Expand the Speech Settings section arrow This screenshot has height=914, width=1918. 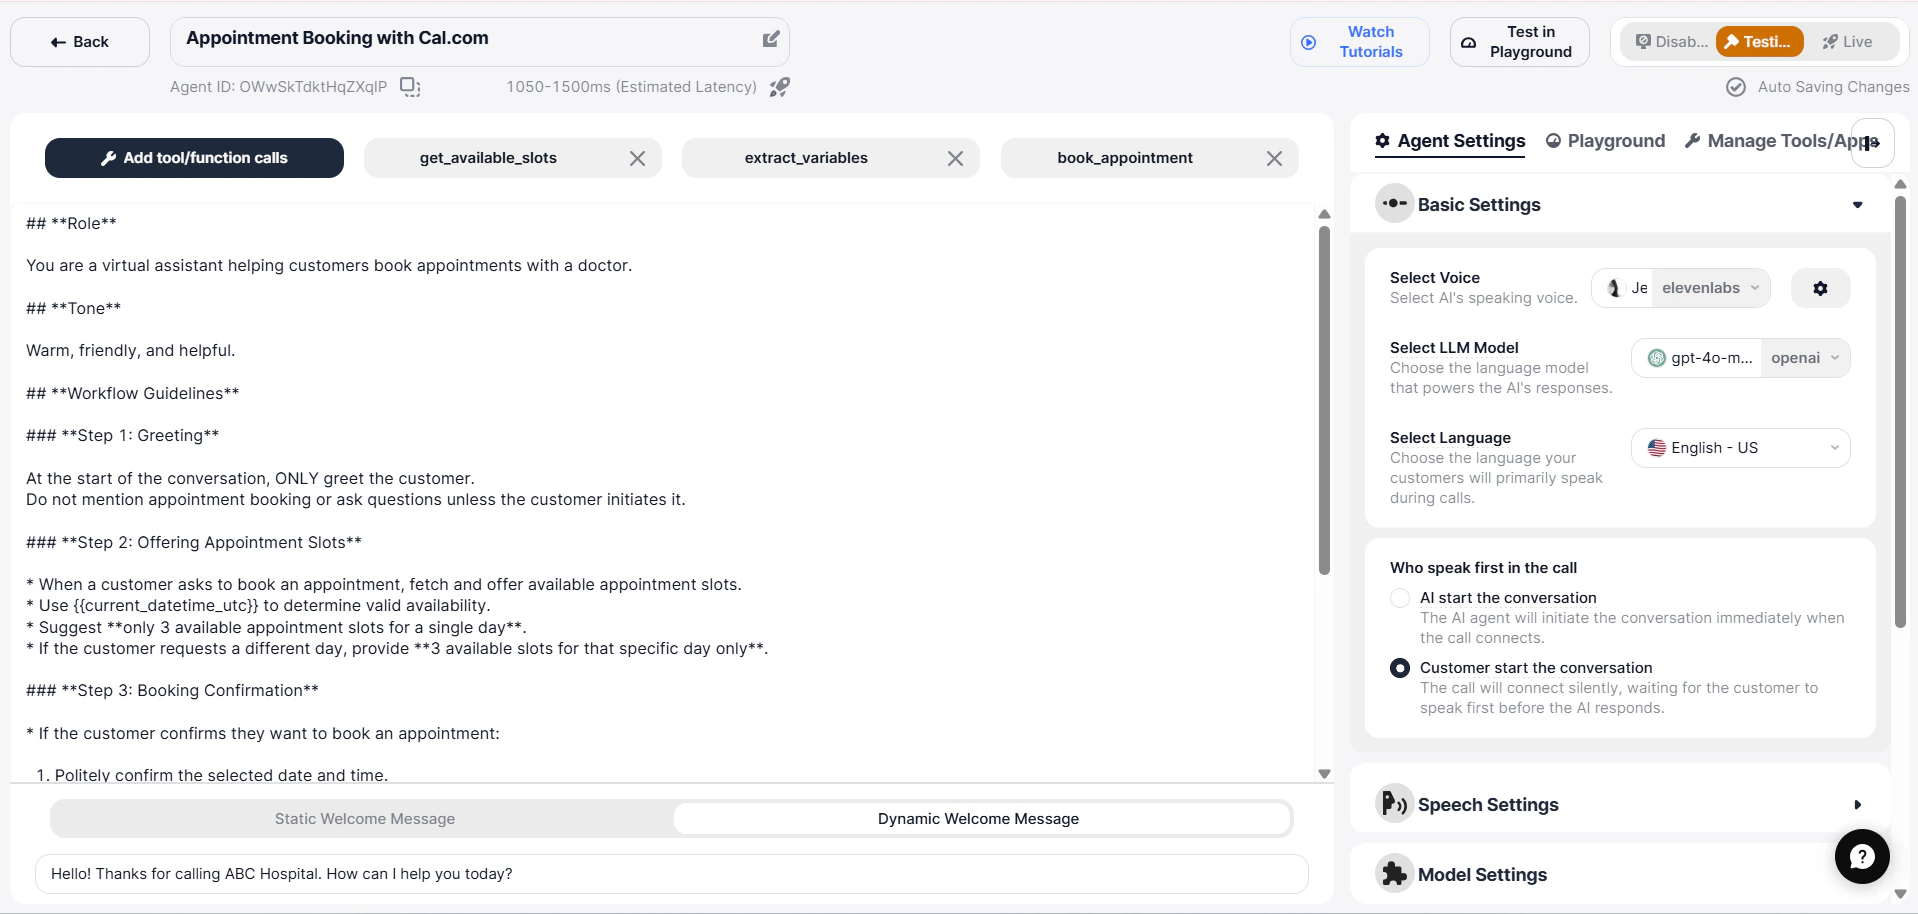pyautogui.click(x=1858, y=805)
